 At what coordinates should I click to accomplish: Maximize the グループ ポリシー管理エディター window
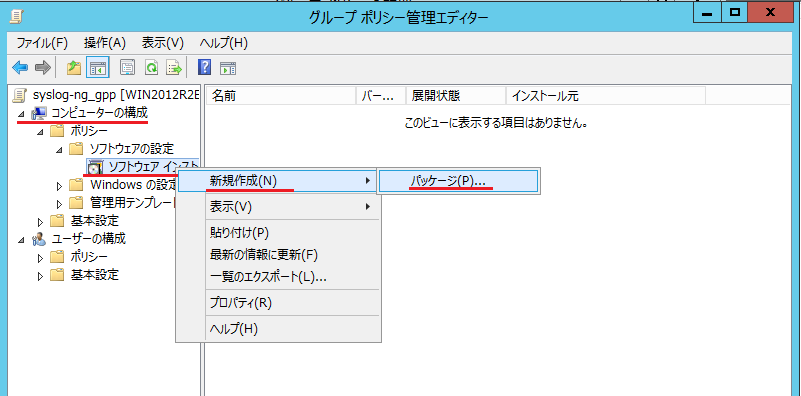(x=735, y=13)
